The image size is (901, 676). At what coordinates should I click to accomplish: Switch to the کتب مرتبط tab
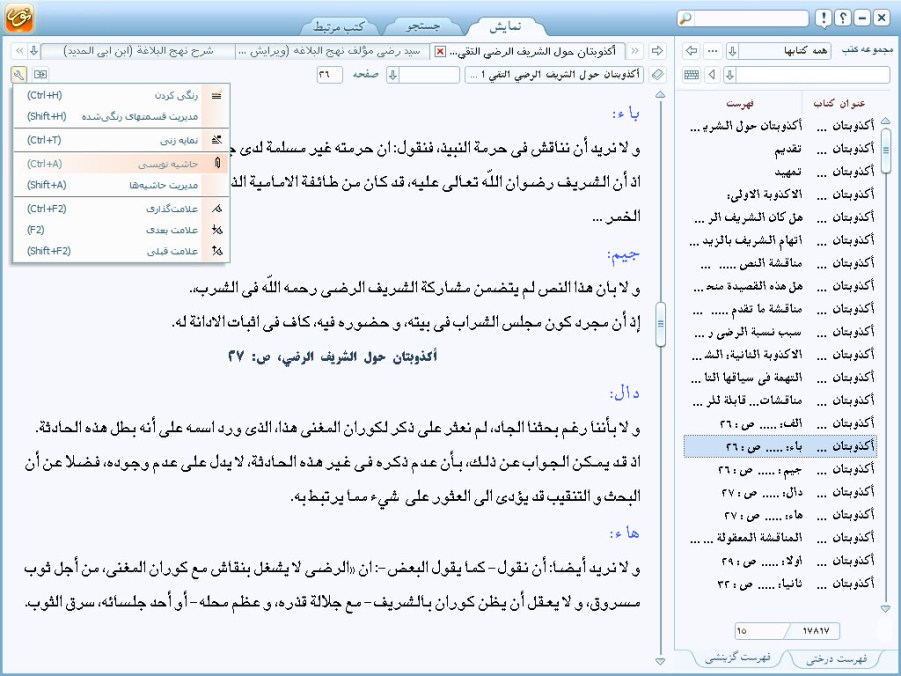pos(339,26)
